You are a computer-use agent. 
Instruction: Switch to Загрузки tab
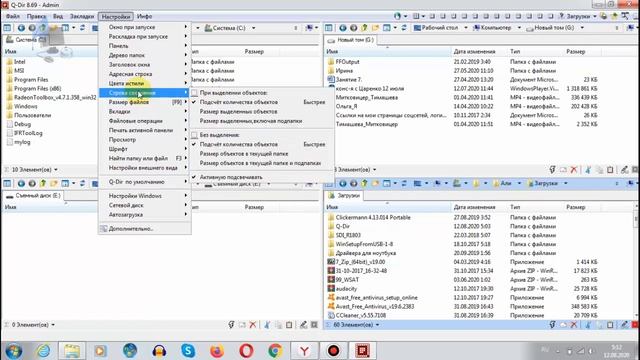click(344, 196)
